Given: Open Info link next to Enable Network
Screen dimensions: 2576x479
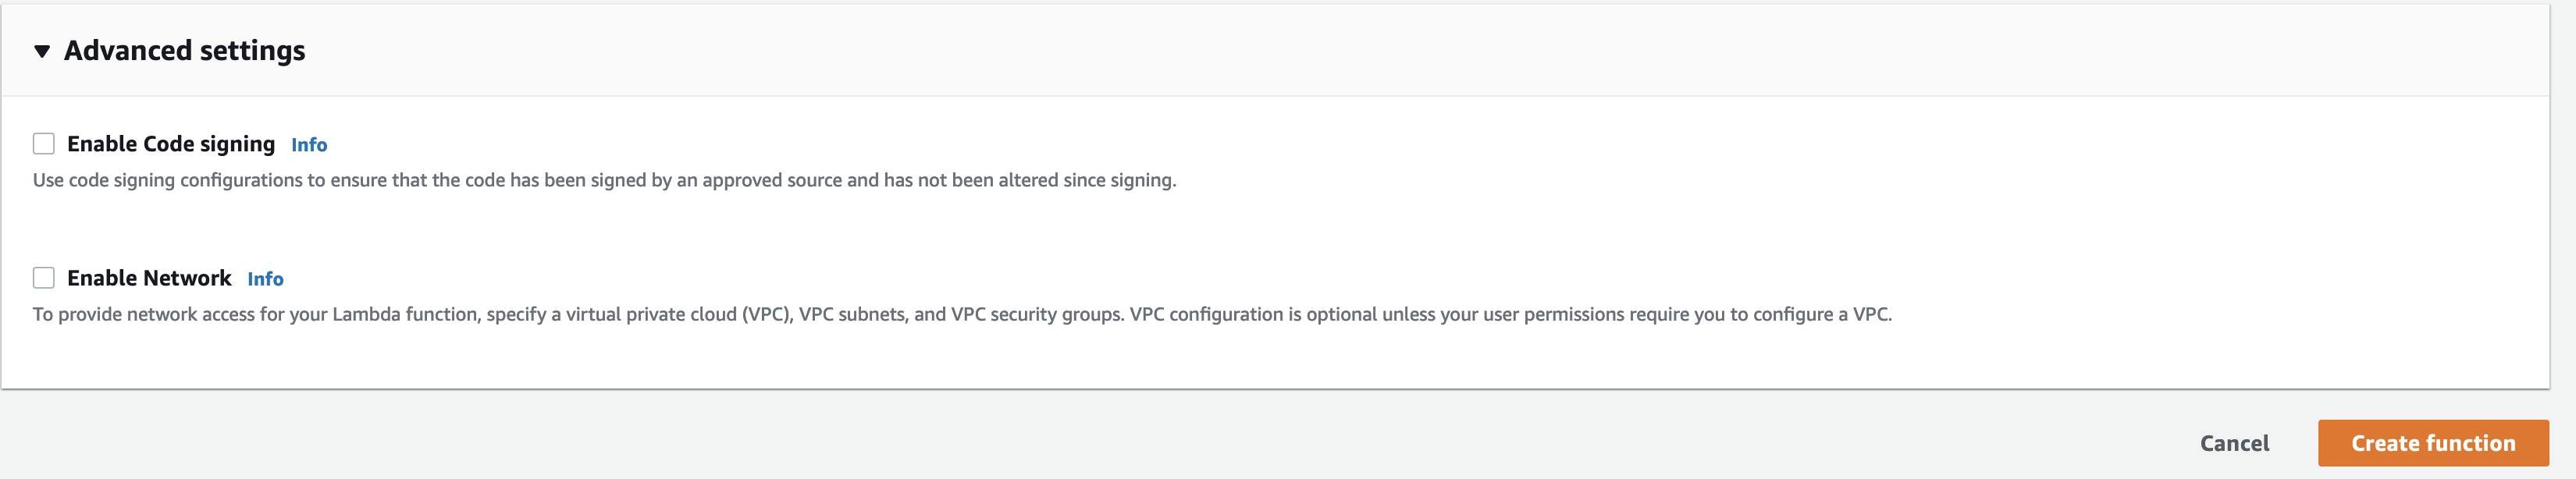Looking at the screenshot, I should tap(265, 279).
